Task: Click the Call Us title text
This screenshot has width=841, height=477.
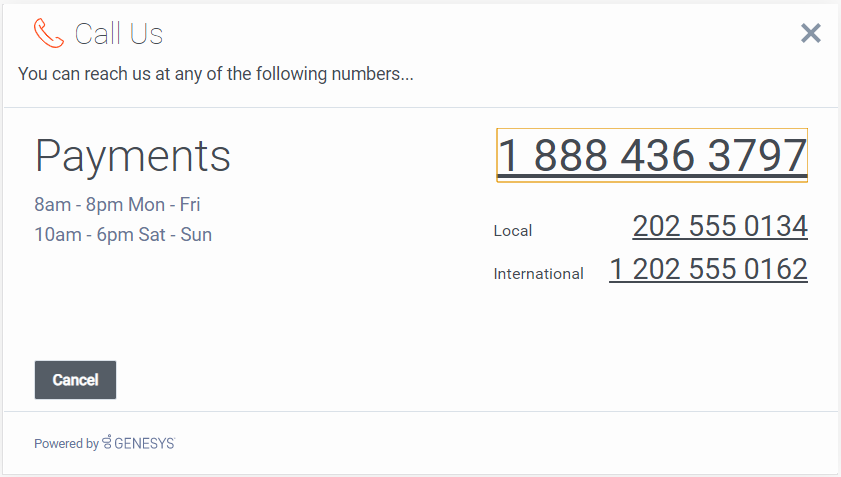Action: pyautogui.click(x=118, y=34)
